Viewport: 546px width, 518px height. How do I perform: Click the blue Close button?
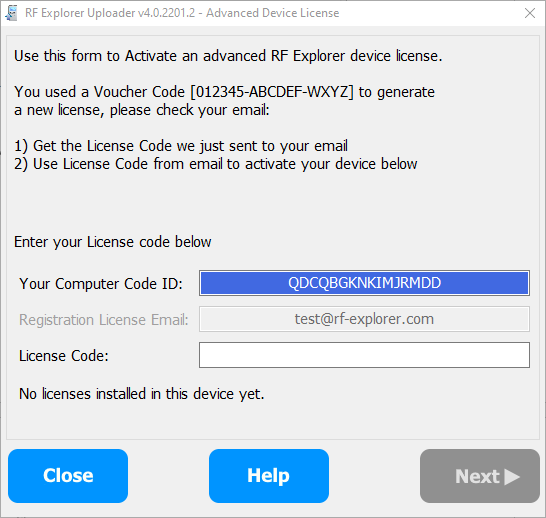68,476
